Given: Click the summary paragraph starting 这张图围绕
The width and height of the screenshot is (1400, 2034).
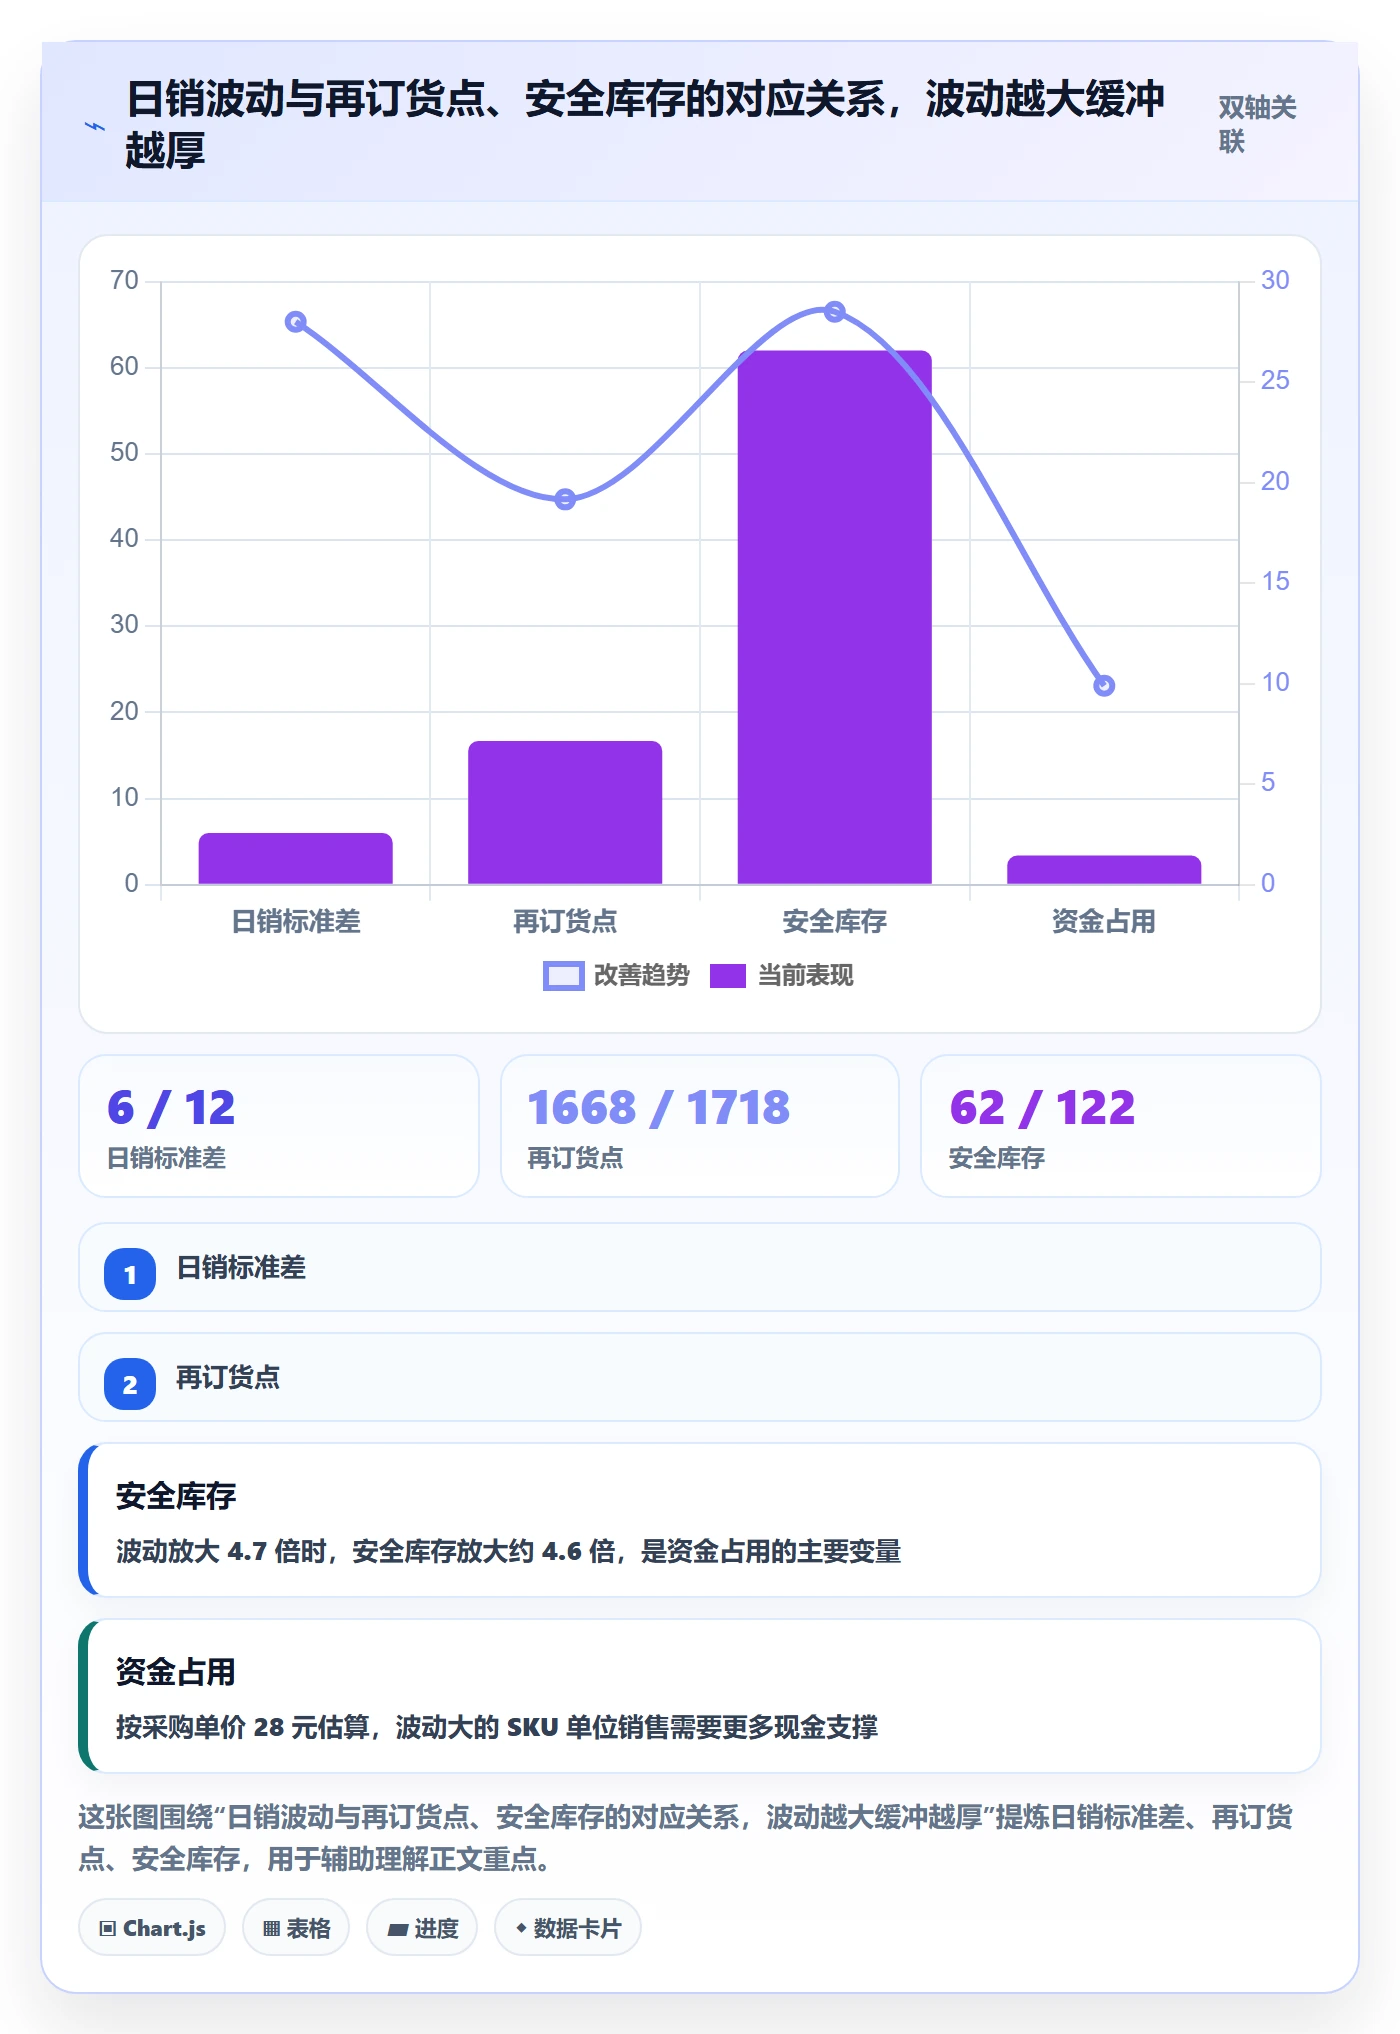Looking at the screenshot, I should 686,1838.
